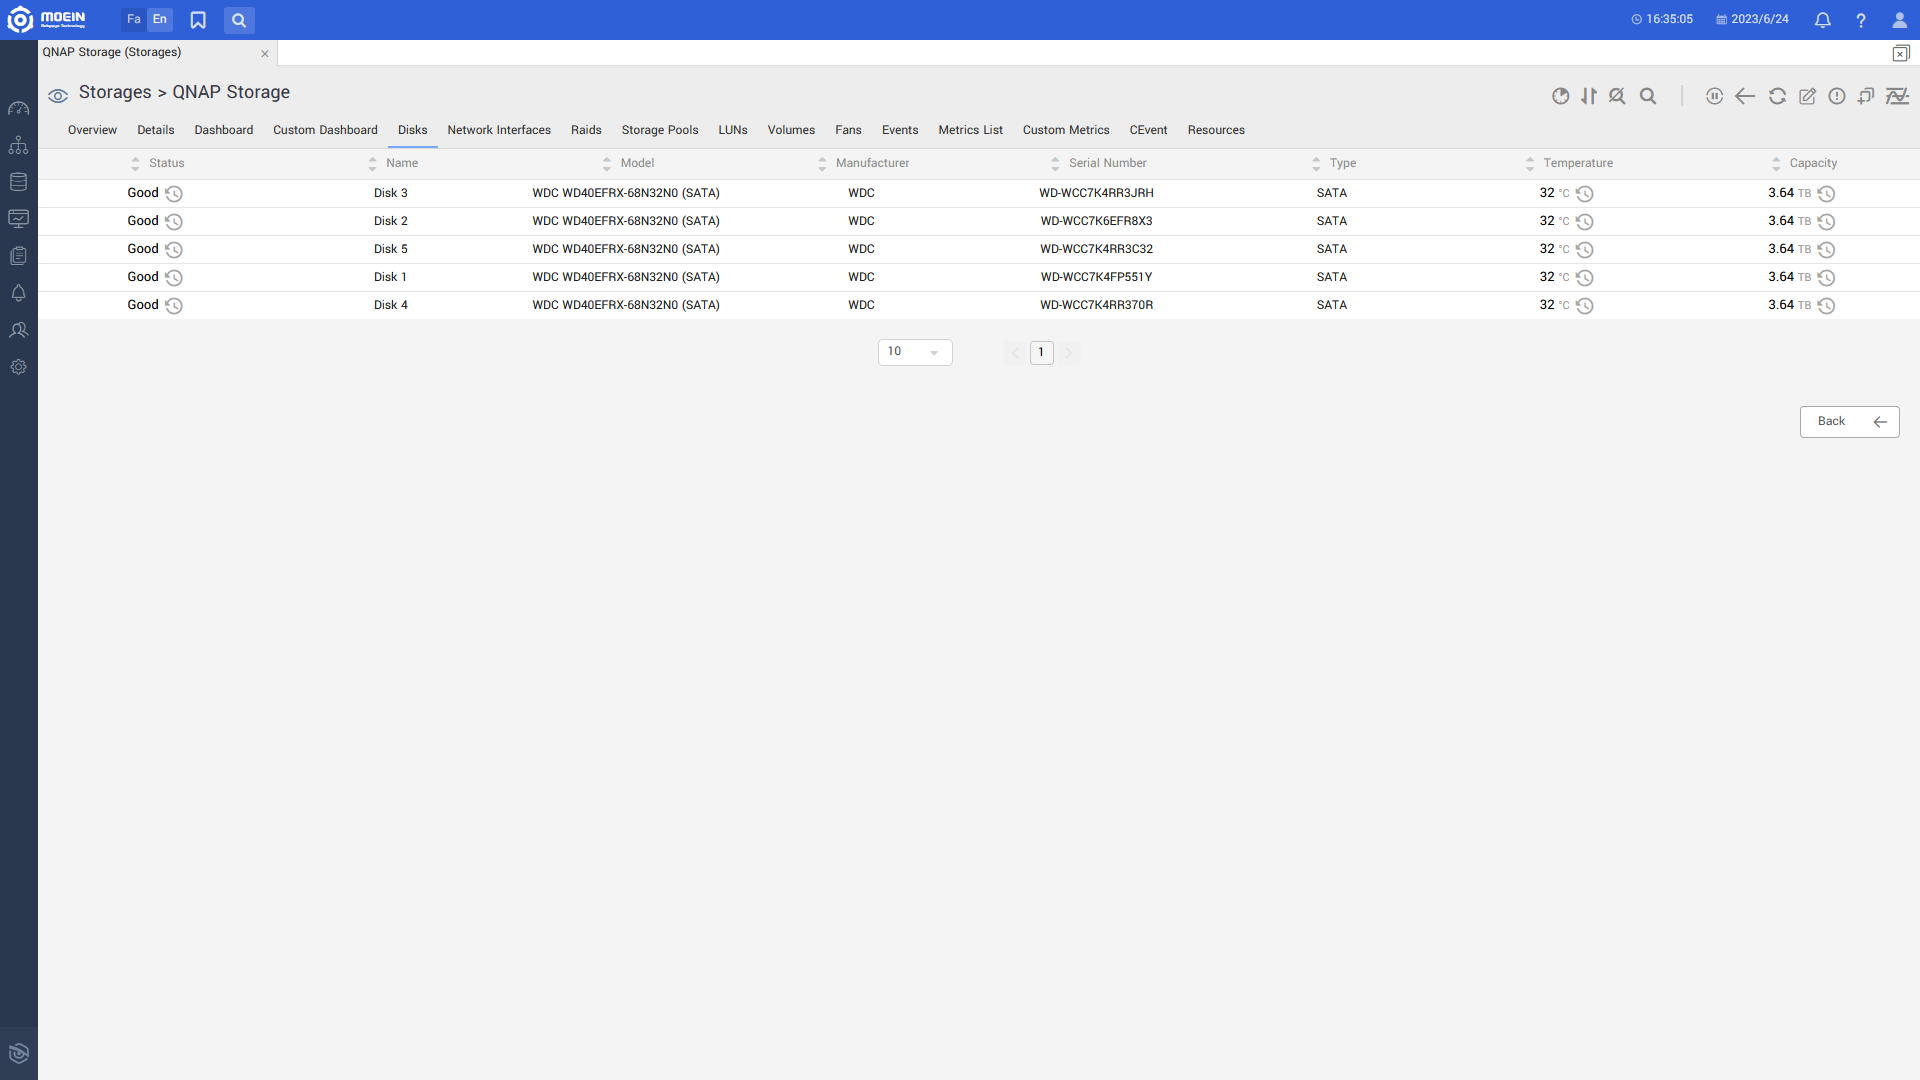
Task: View temperature history for Disk 2
Action: 1585,222
